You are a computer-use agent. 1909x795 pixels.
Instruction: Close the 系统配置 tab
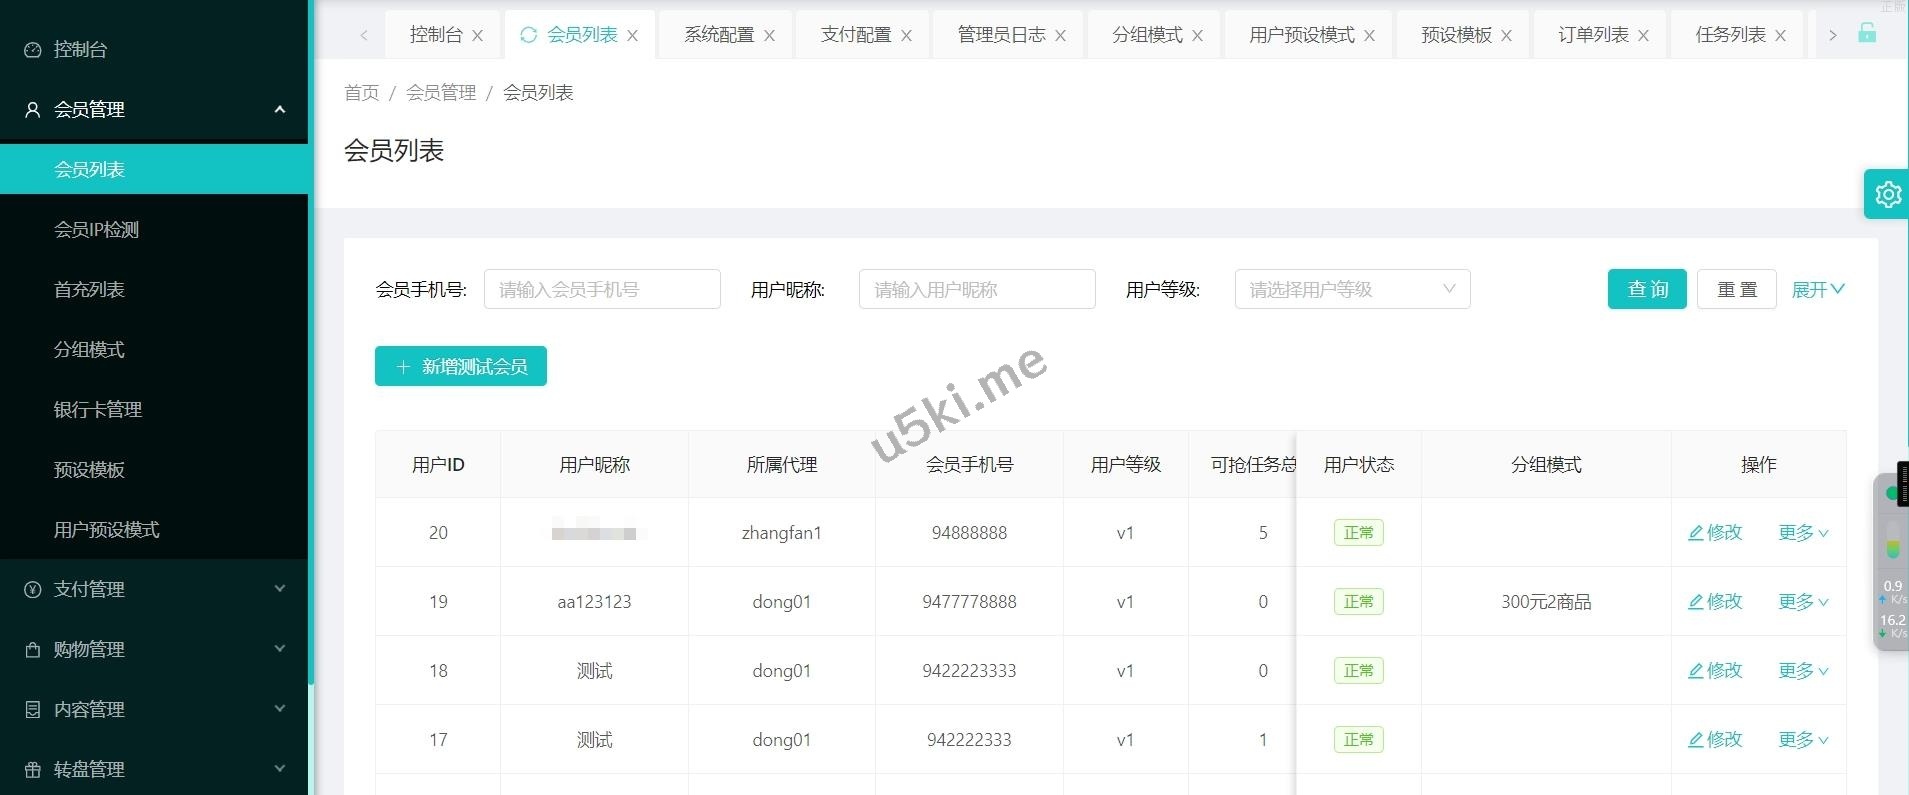[x=769, y=36]
